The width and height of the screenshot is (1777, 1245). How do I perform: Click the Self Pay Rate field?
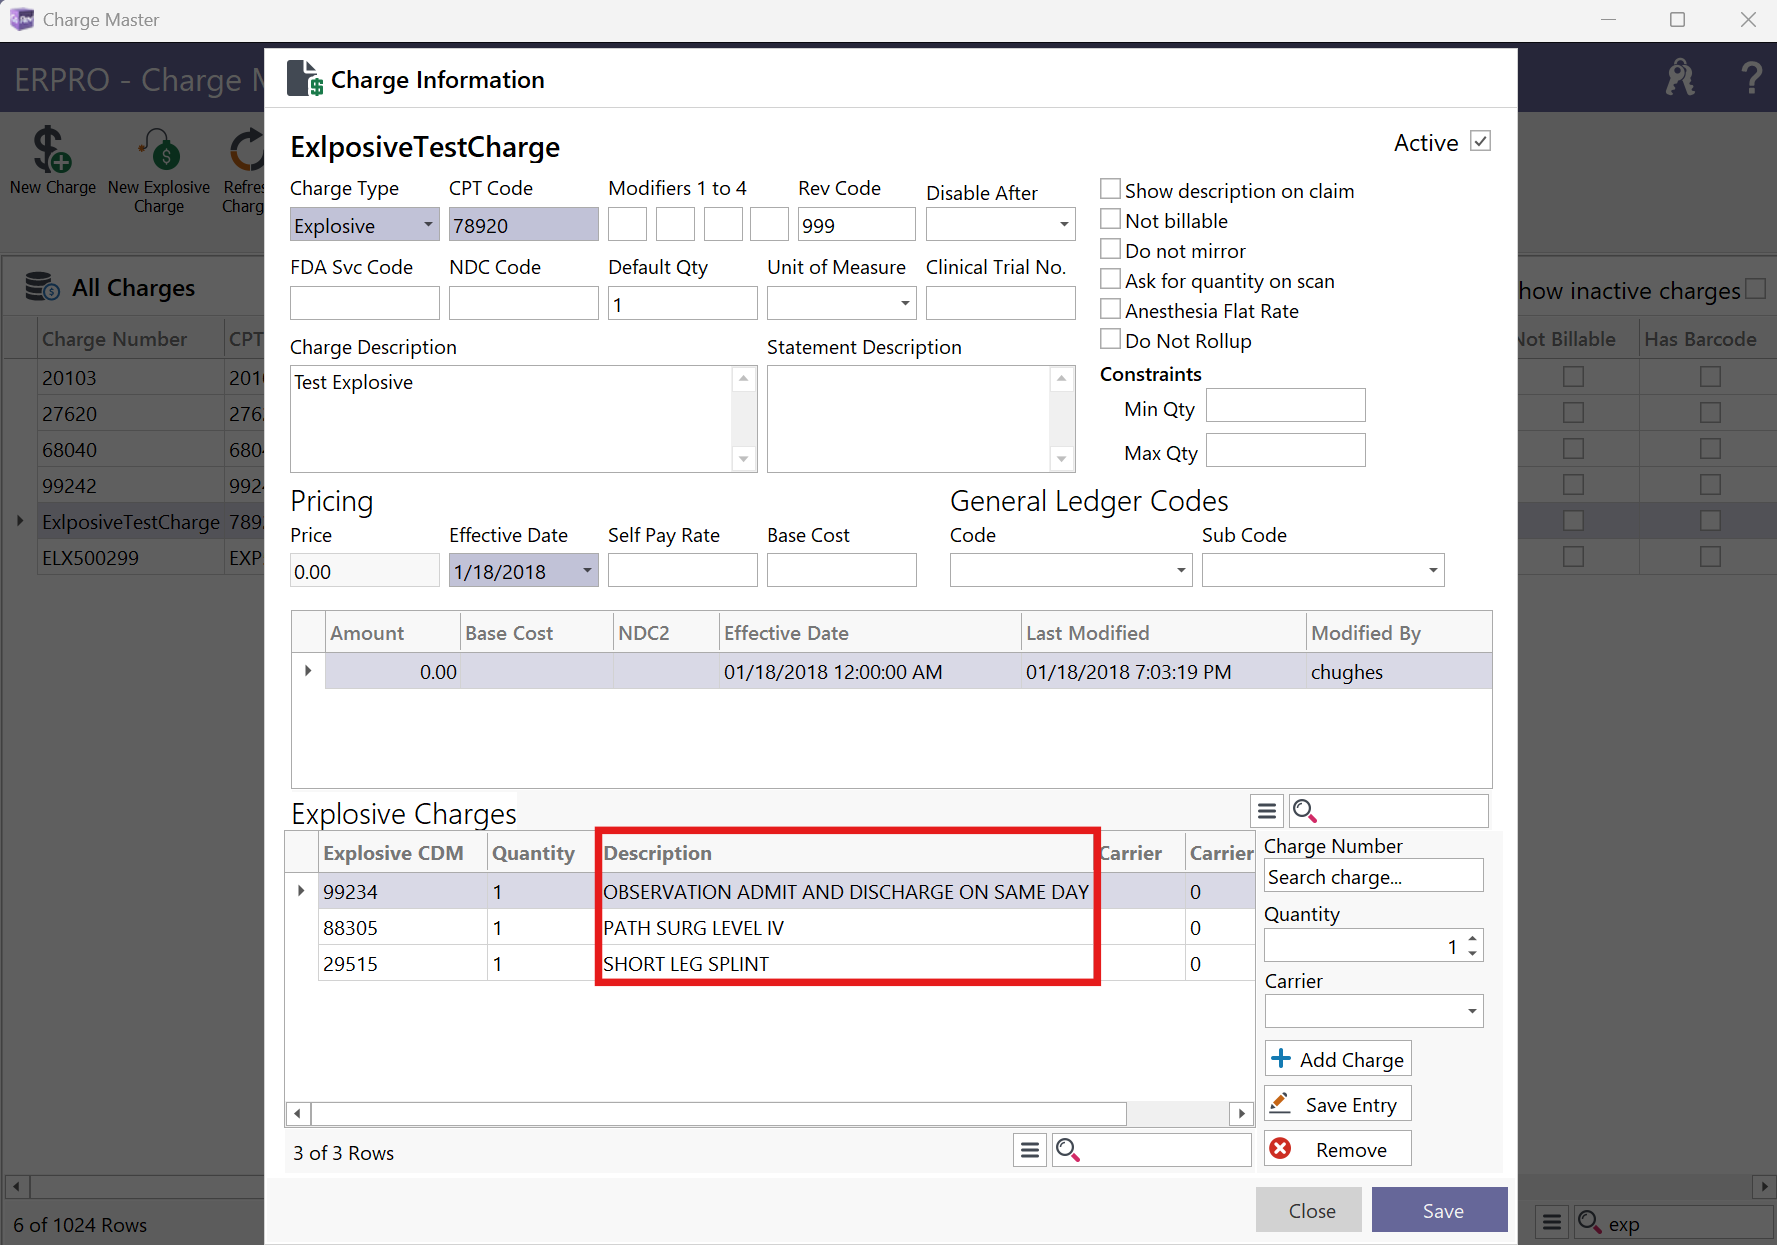682,571
